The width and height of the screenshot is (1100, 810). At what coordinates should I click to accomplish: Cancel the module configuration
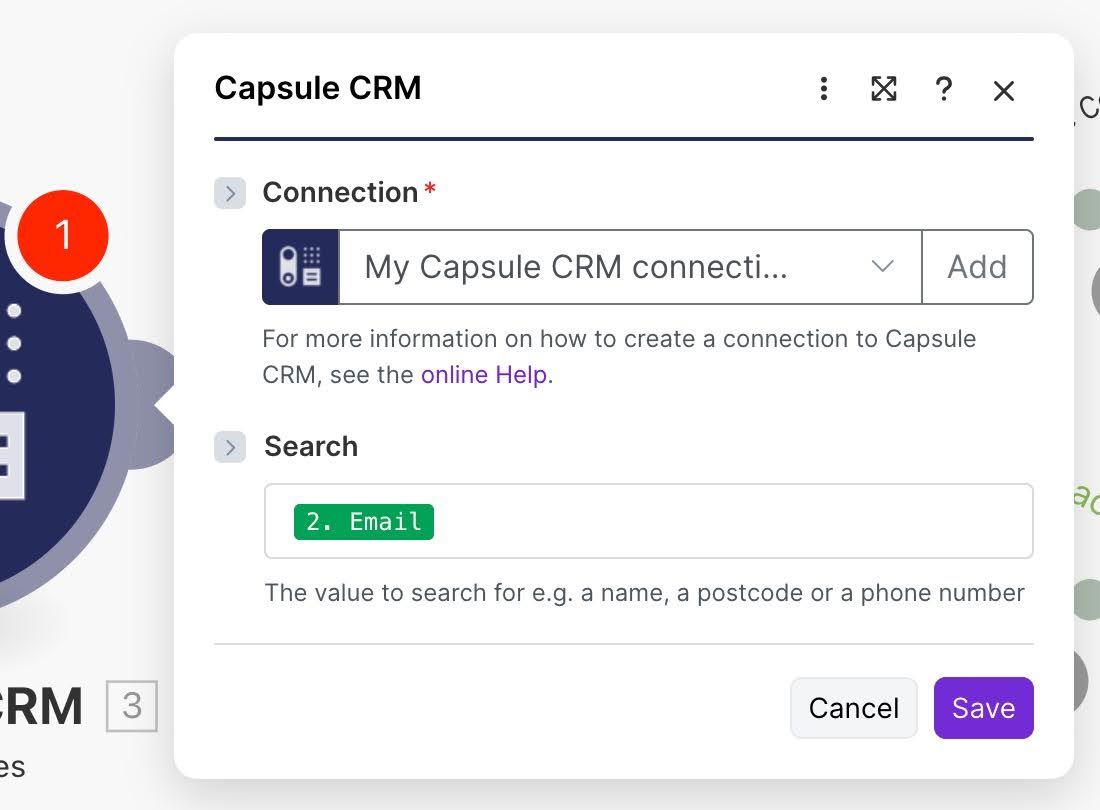(853, 707)
